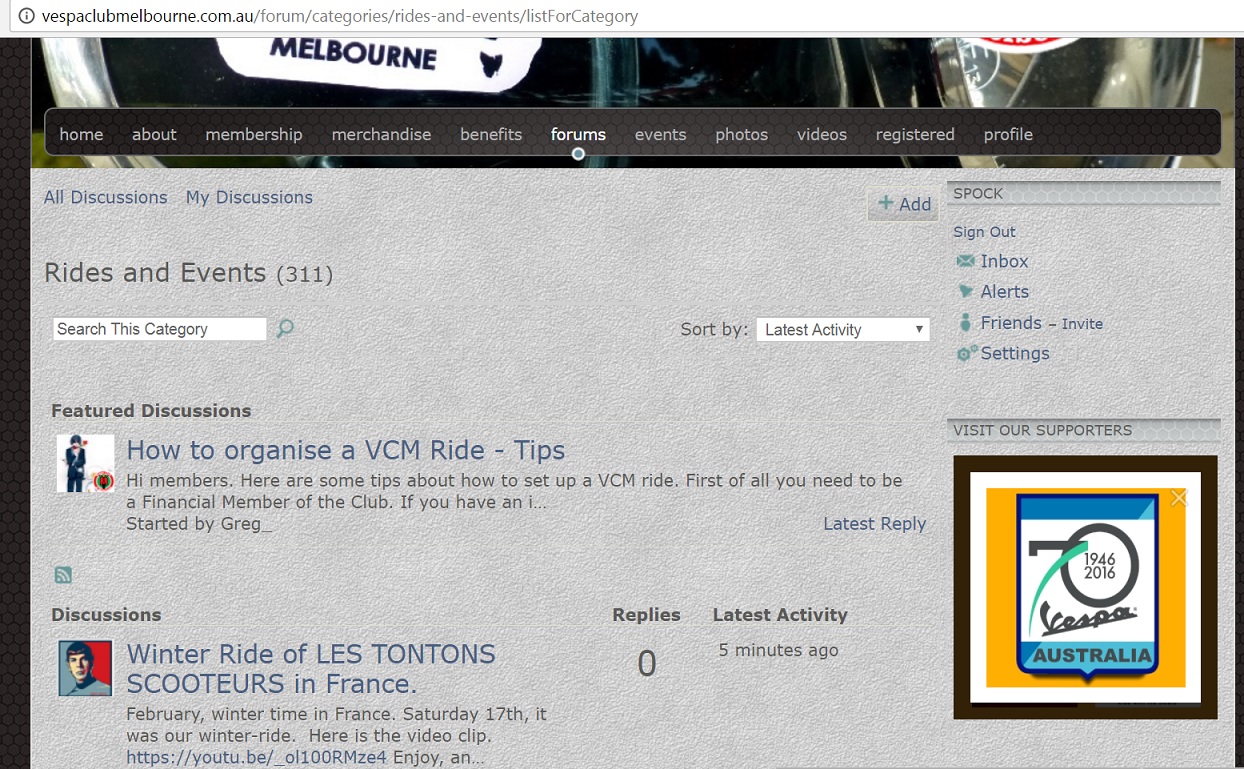Open the RSS feed icon

pyautogui.click(x=63, y=575)
